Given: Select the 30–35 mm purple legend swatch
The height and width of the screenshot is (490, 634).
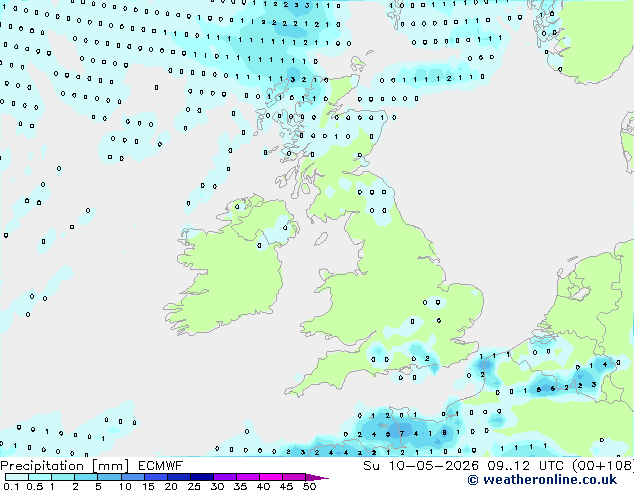Looking at the screenshot, I should (x=224, y=477).
